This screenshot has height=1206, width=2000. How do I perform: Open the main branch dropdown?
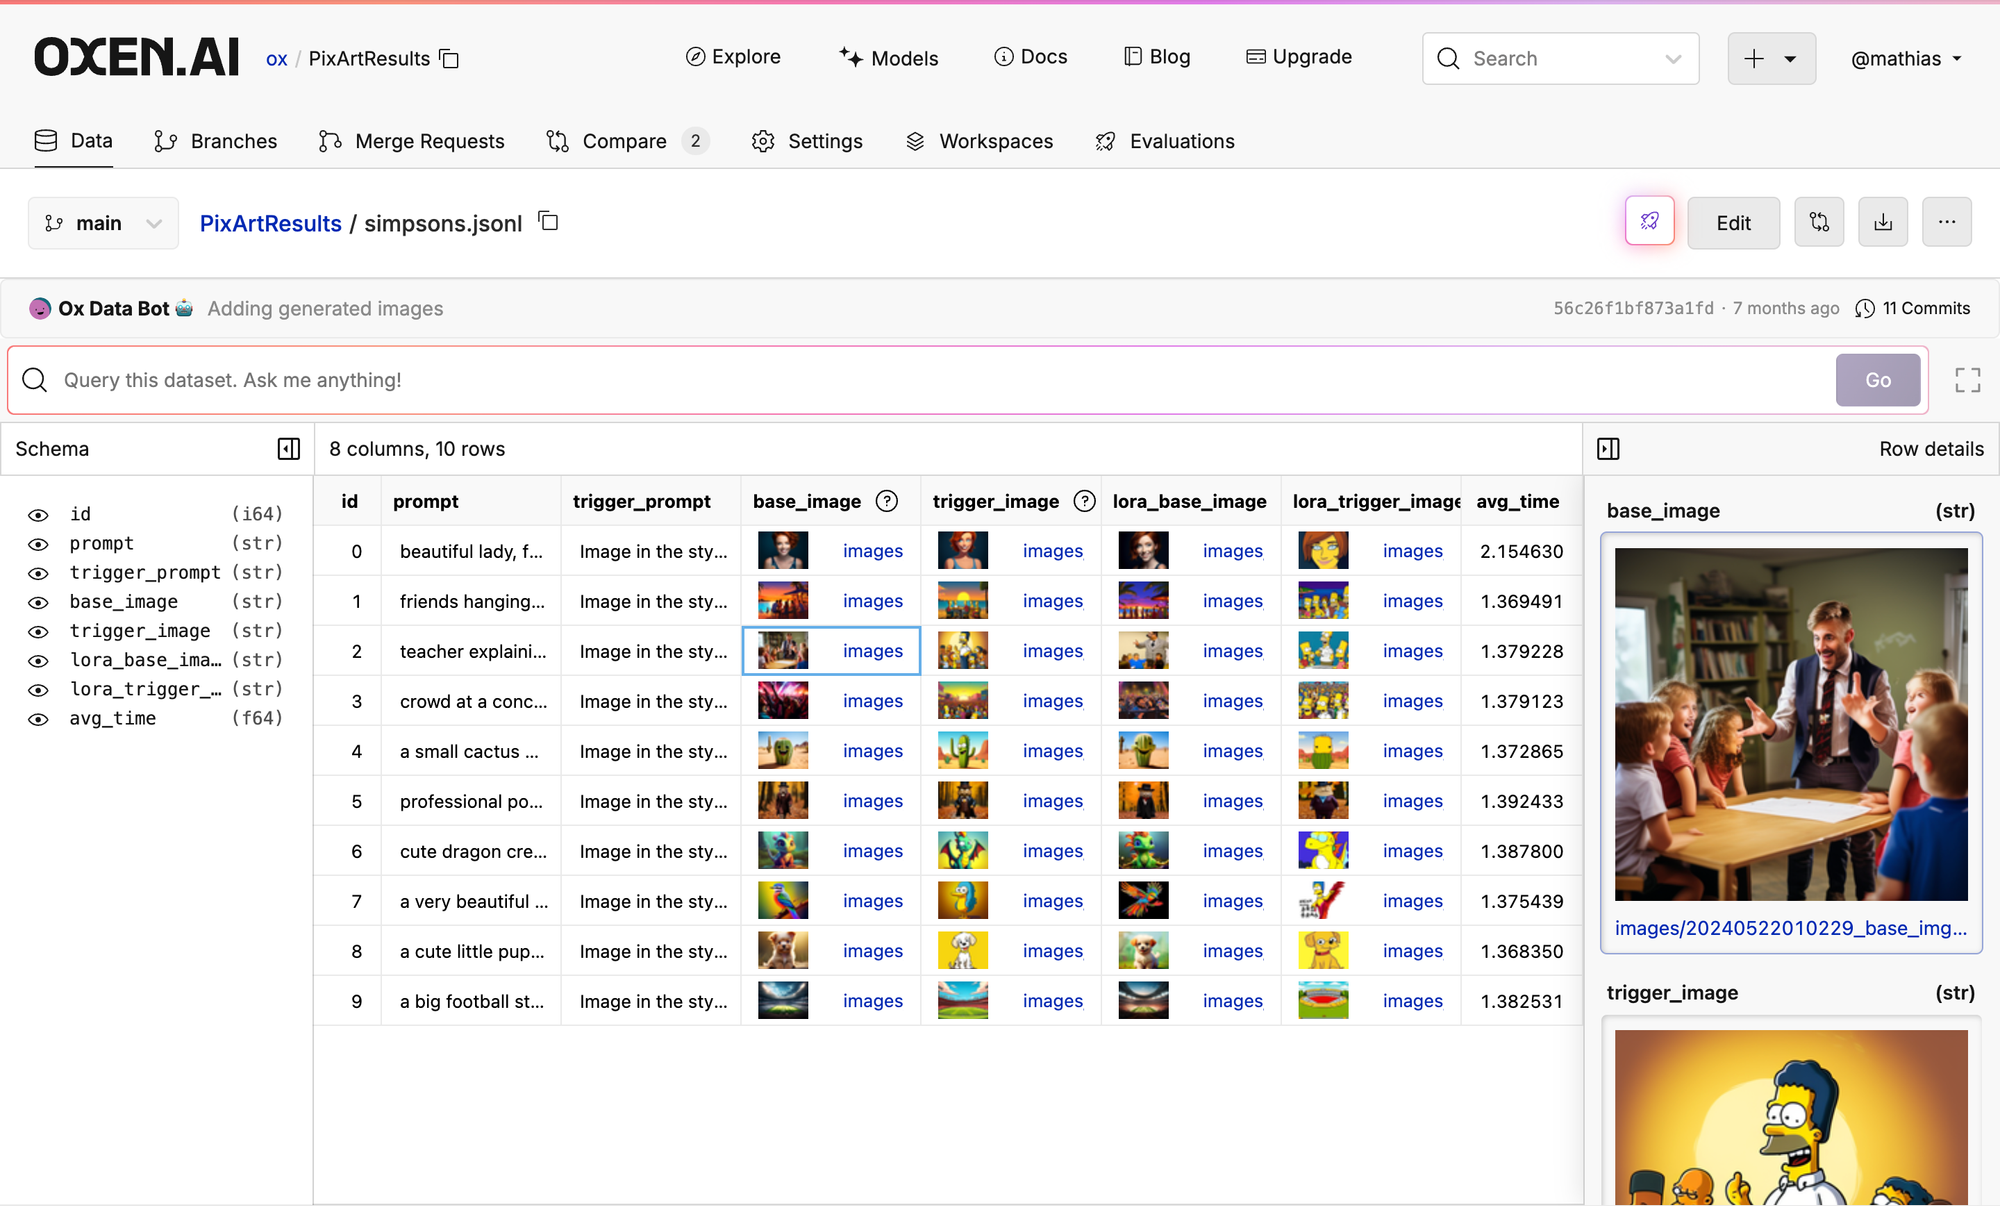coord(103,223)
